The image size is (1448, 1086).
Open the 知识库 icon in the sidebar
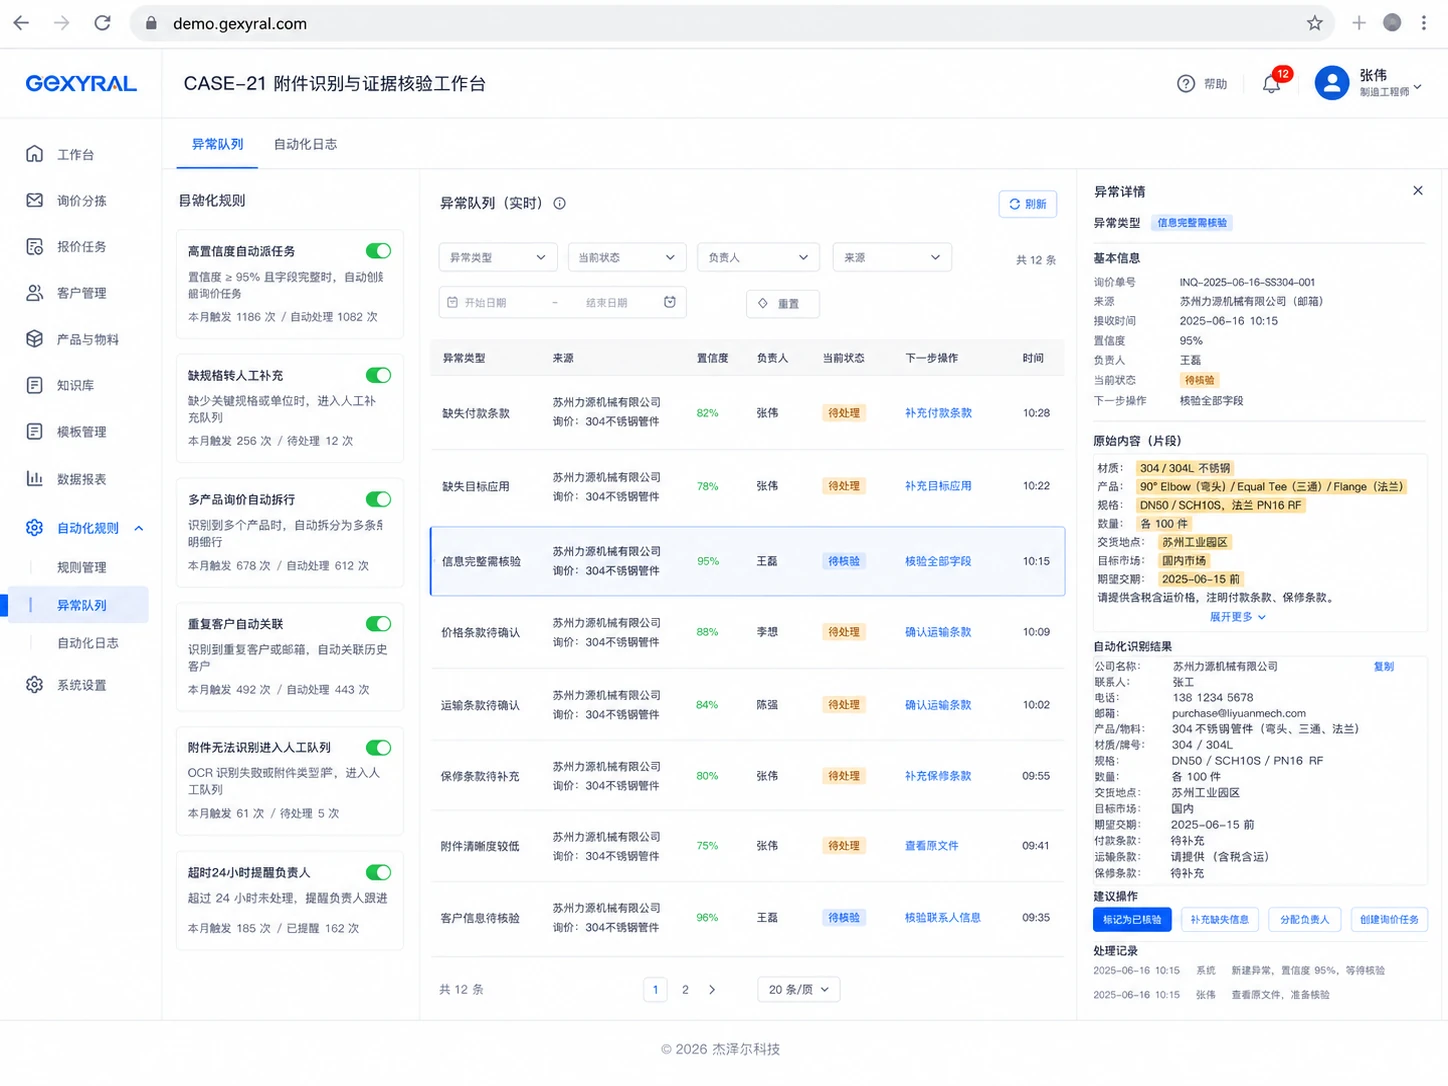[35, 385]
